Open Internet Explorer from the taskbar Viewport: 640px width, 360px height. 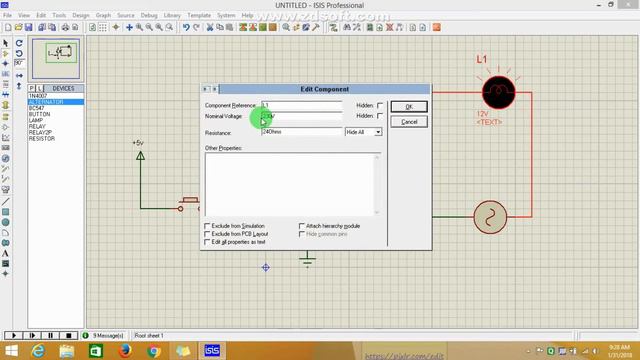pos(38,351)
